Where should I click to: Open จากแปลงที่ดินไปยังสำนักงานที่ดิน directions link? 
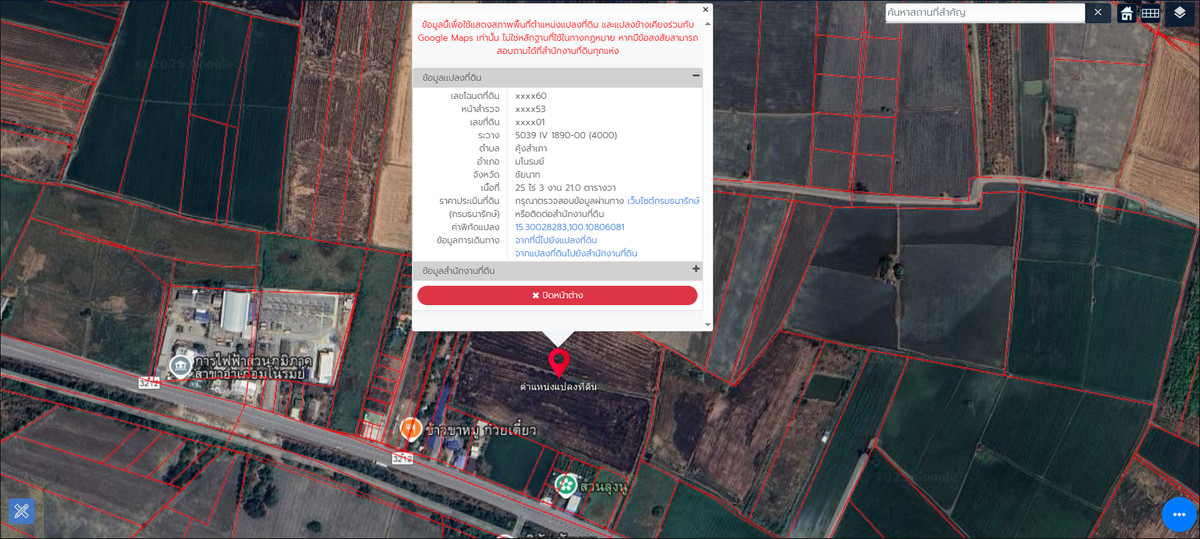(x=575, y=253)
